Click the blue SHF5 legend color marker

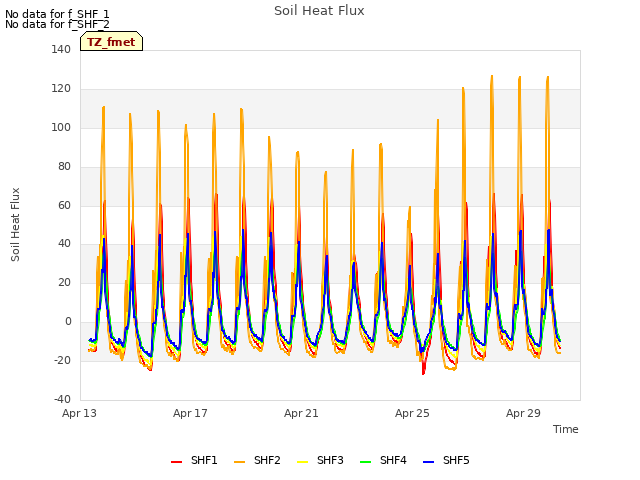pos(428,462)
